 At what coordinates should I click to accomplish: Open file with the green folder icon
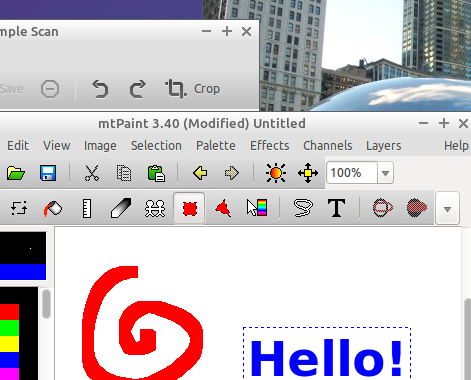16,173
